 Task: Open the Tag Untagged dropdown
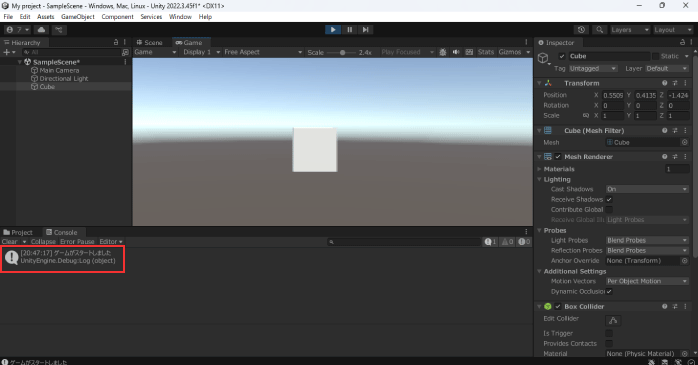click(x=593, y=69)
